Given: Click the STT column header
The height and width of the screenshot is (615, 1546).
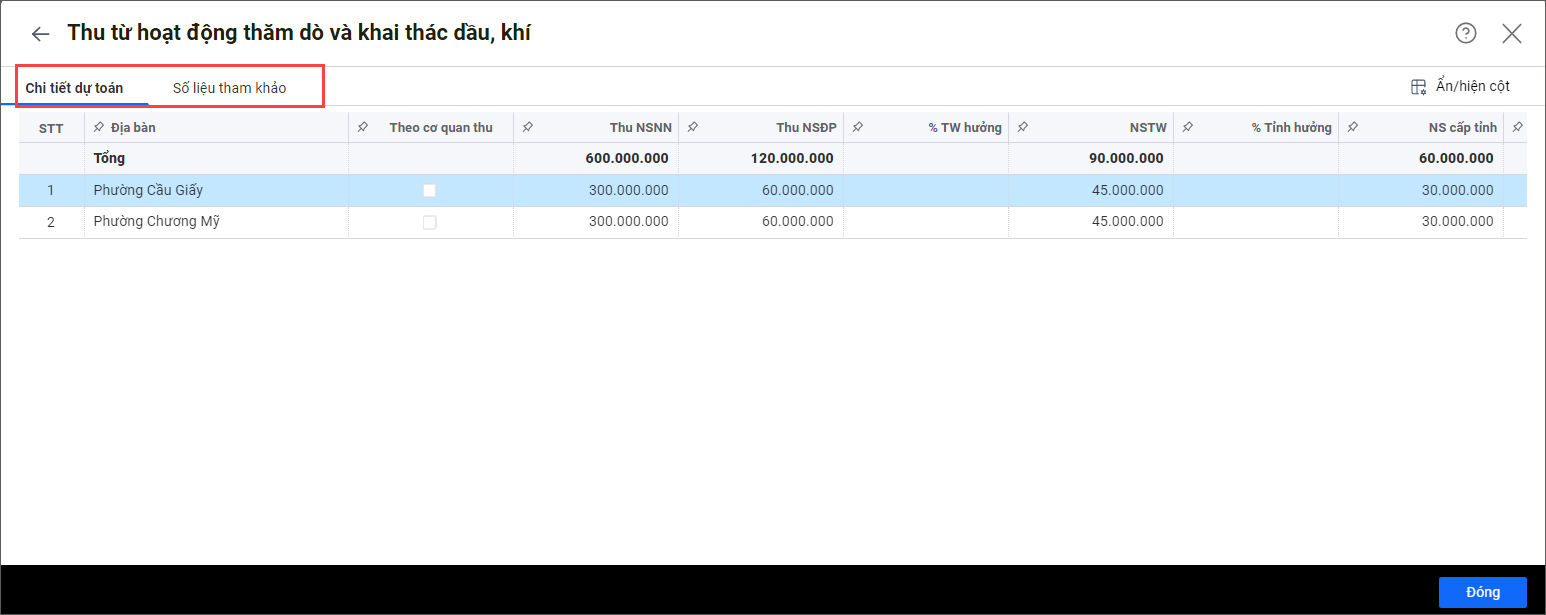Looking at the screenshot, I should (51, 128).
